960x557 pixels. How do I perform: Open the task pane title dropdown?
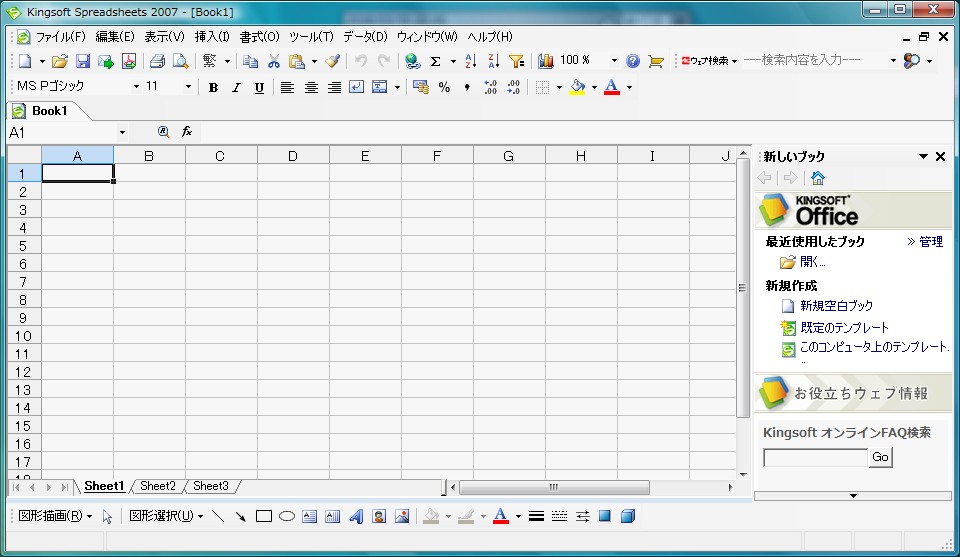pos(923,157)
